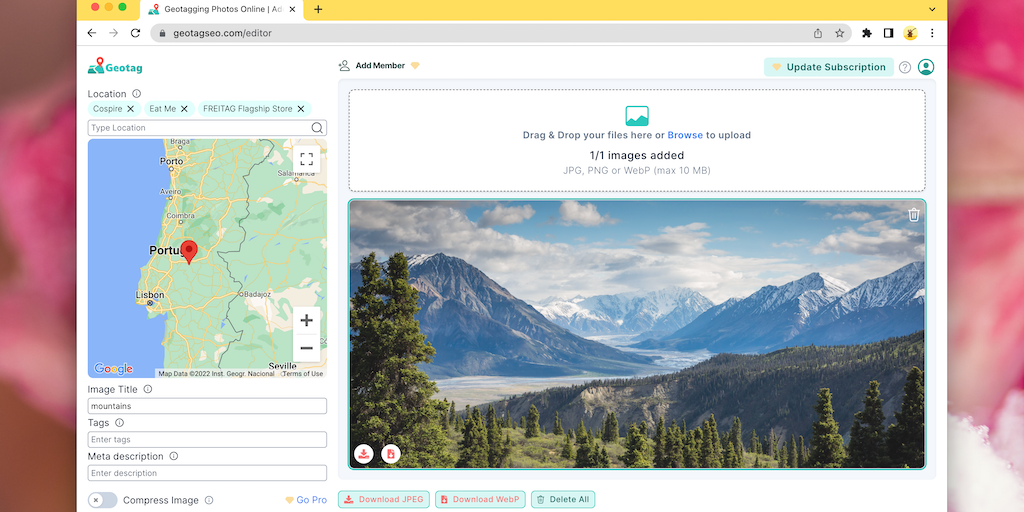Go forward in browser history

114,33
